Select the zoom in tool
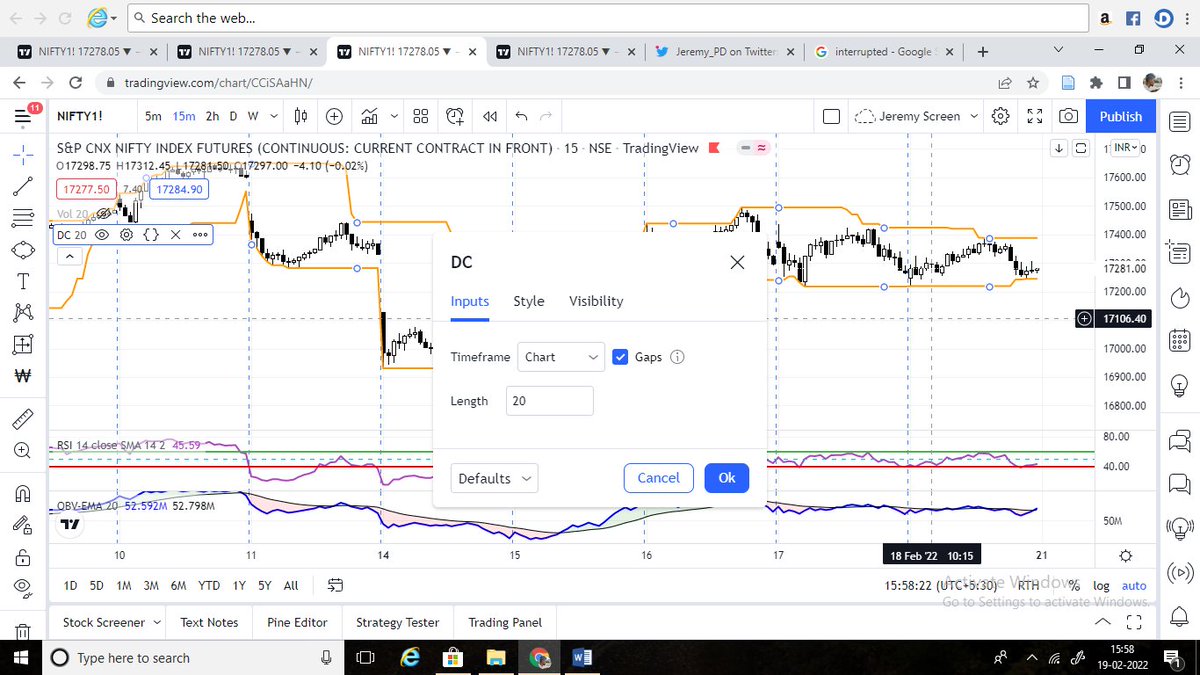 point(24,450)
